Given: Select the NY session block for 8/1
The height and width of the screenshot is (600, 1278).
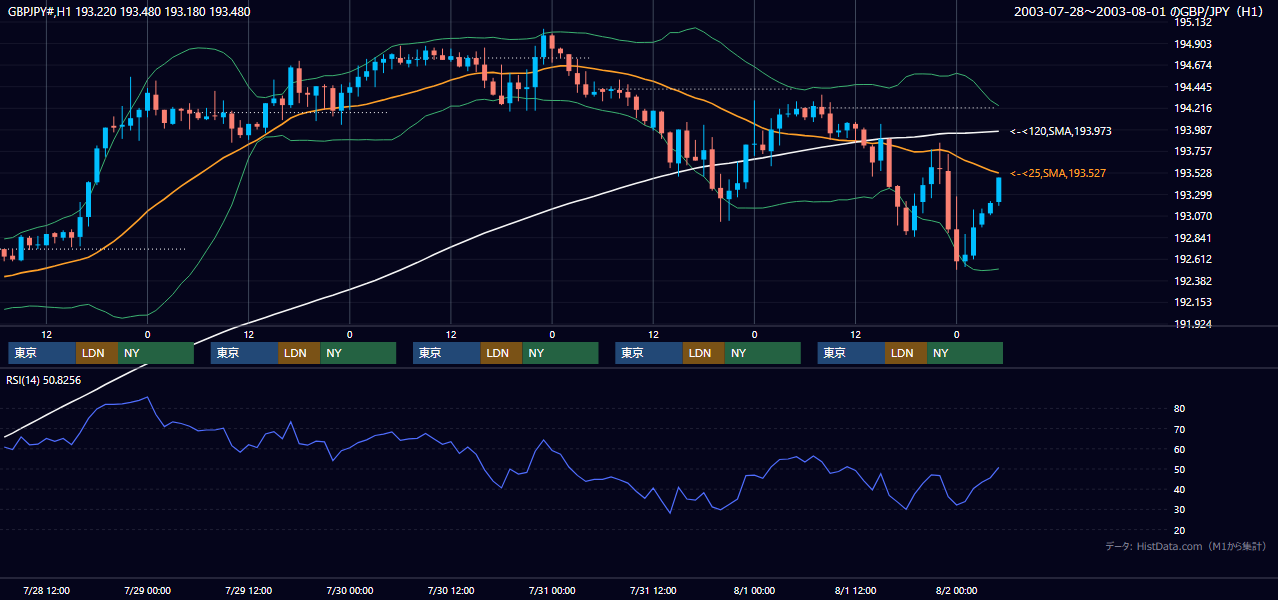Looking at the screenshot, I should (965, 353).
